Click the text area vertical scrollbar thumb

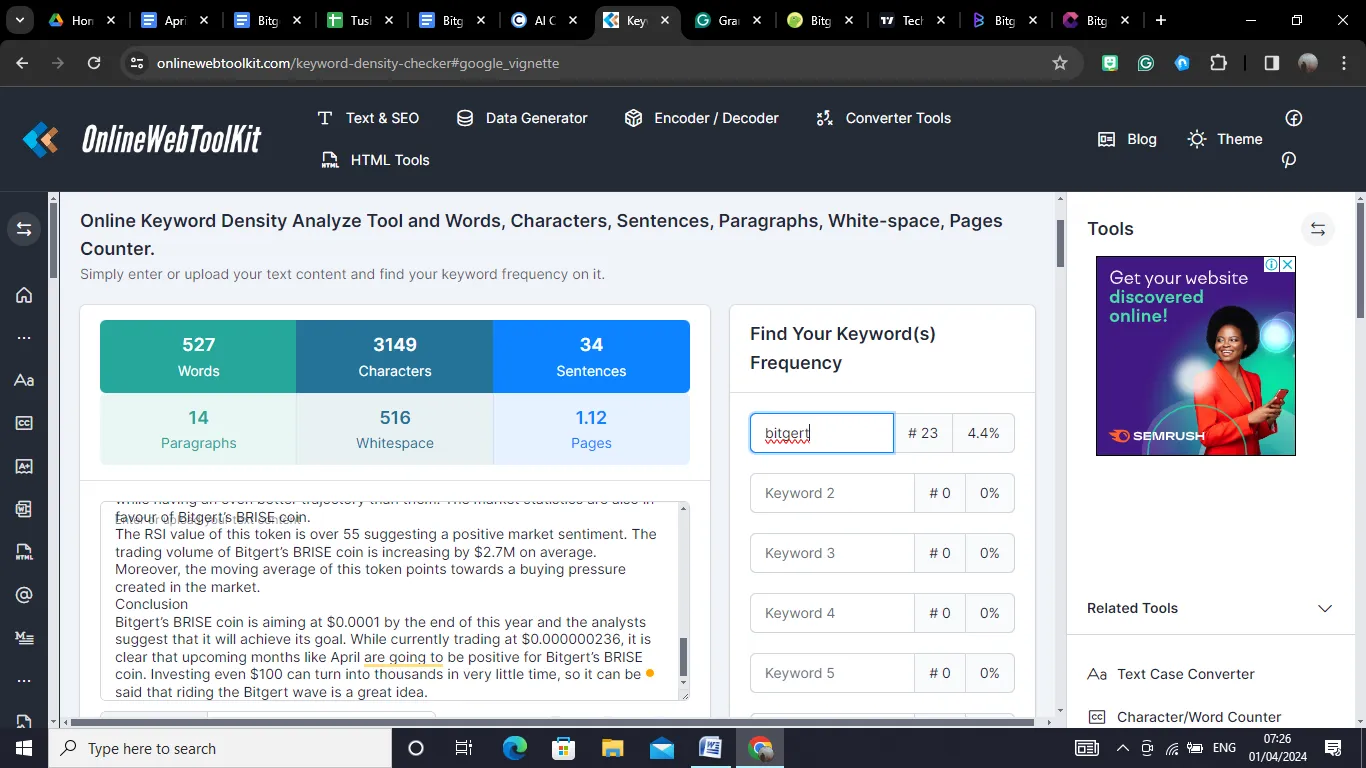click(x=684, y=657)
